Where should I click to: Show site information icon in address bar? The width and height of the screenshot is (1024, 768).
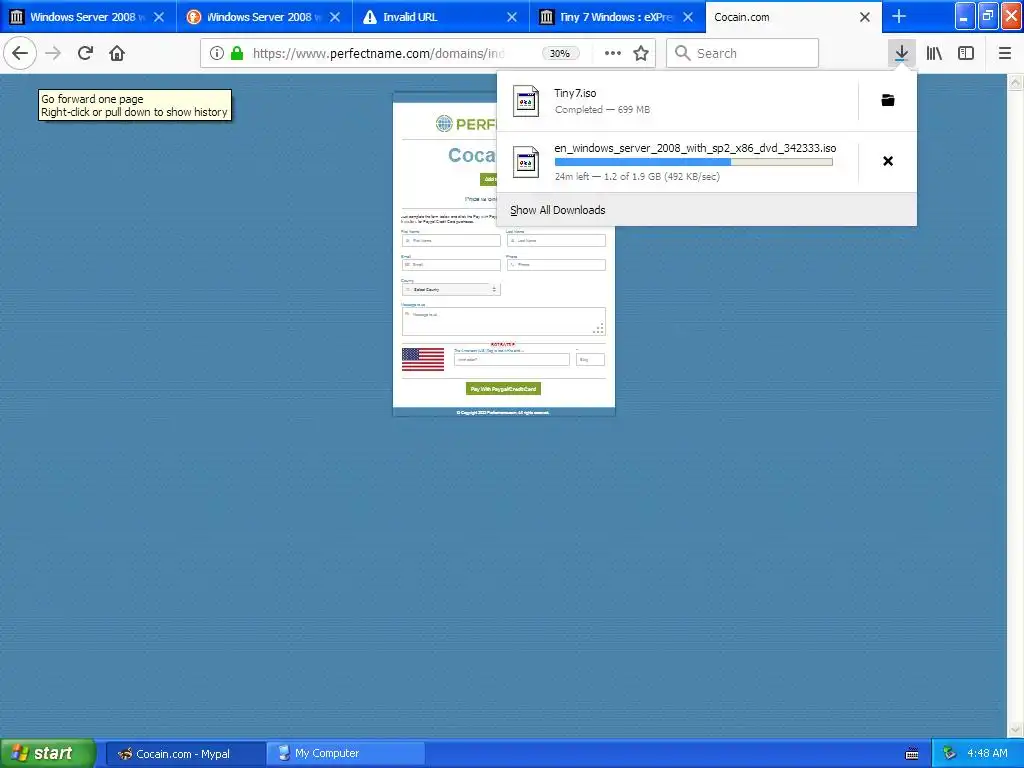pyautogui.click(x=216, y=53)
